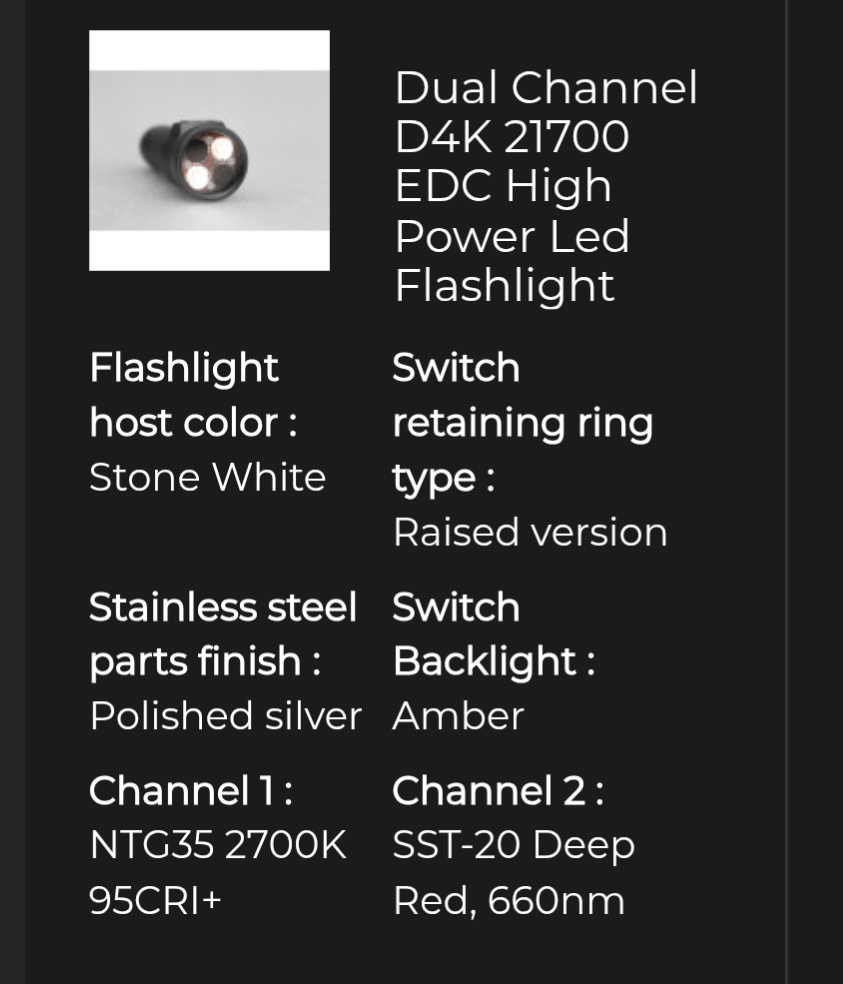This screenshot has width=843, height=984.
Task: Click "D4K 21700" in the product title
Action: point(511,137)
